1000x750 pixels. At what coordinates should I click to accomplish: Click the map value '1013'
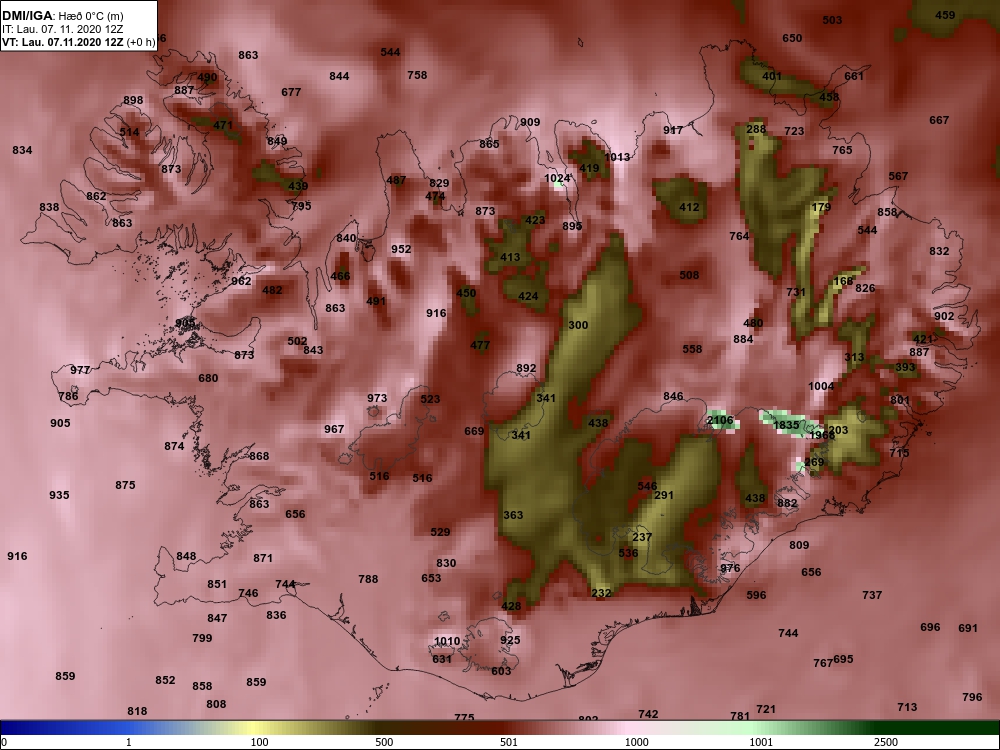(x=617, y=157)
